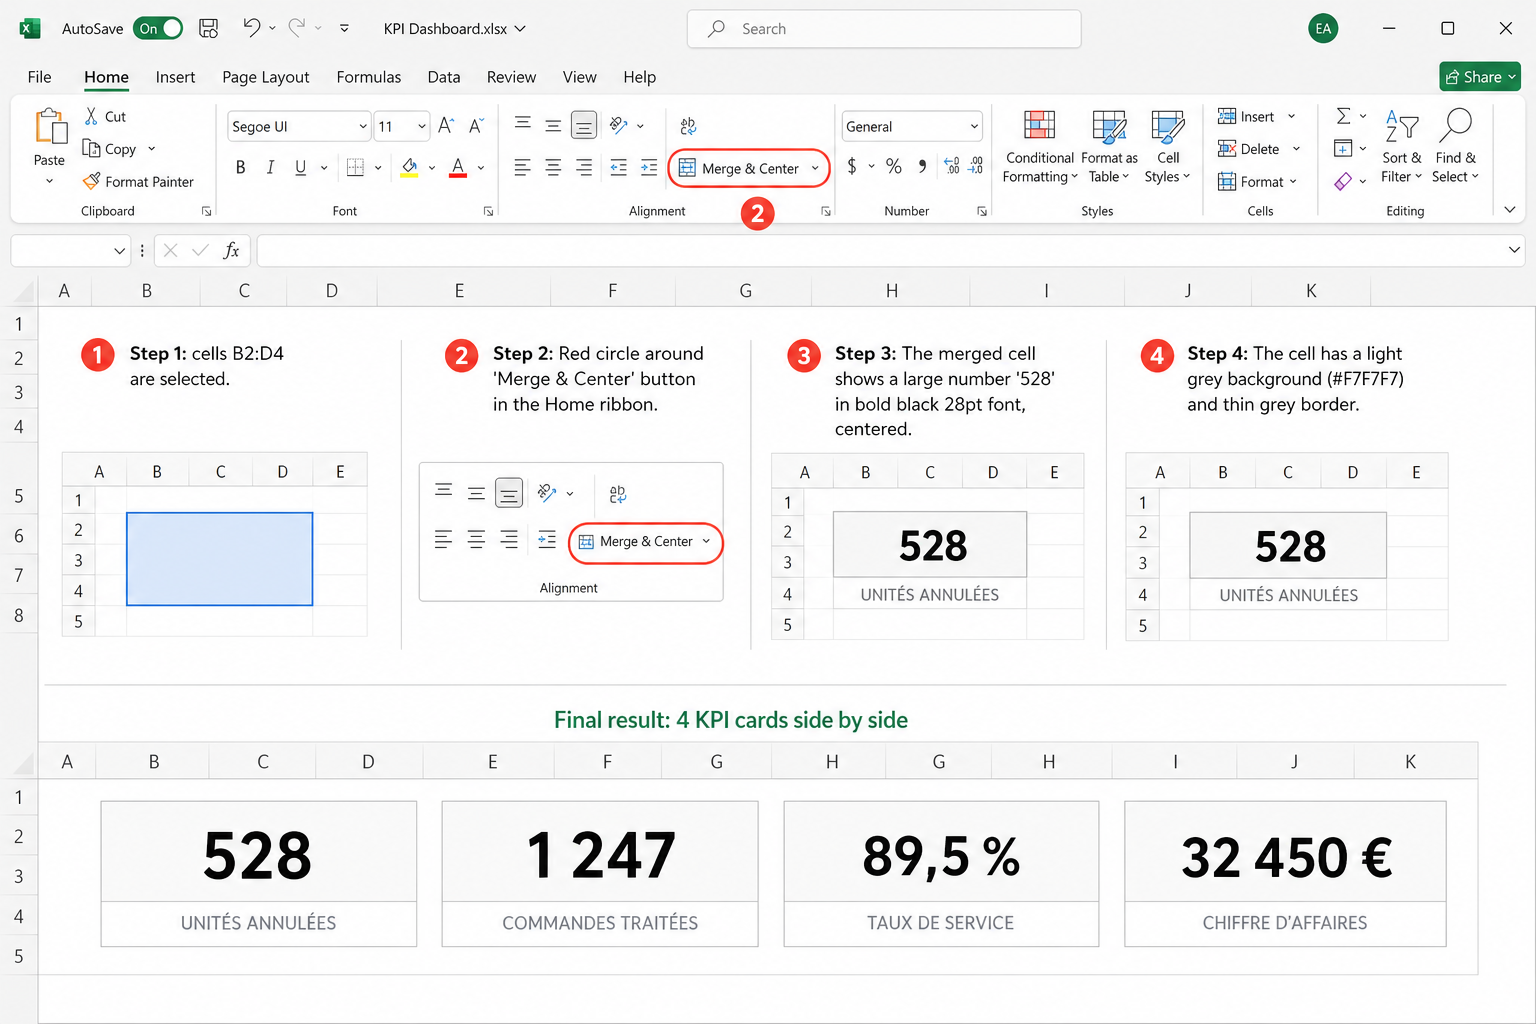1536x1024 pixels.
Task: Increase font size with large A
Action: click(x=446, y=126)
